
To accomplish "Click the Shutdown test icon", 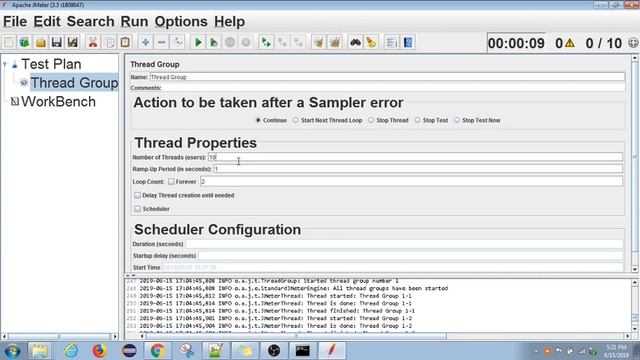I will click(x=246, y=42).
